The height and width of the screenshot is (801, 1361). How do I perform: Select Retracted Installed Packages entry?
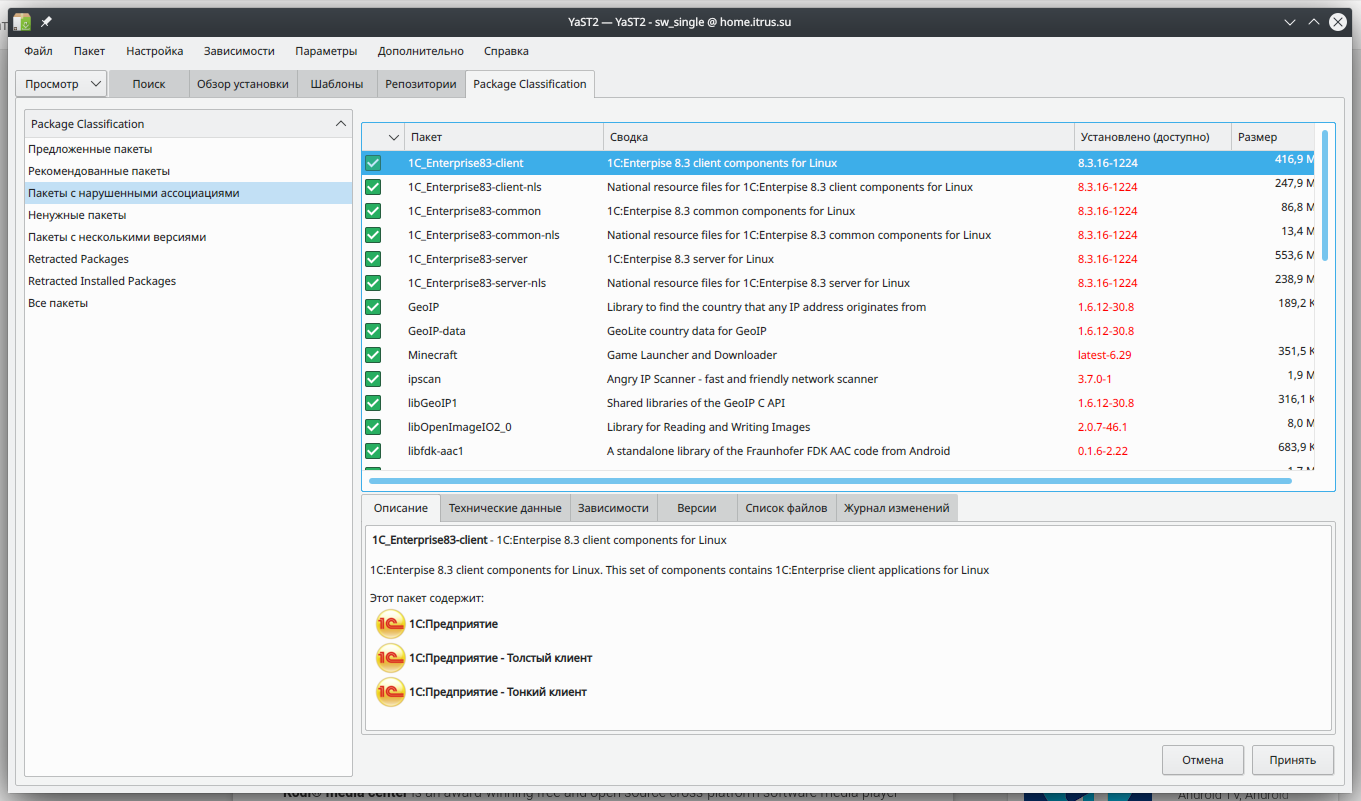pos(189,281)
